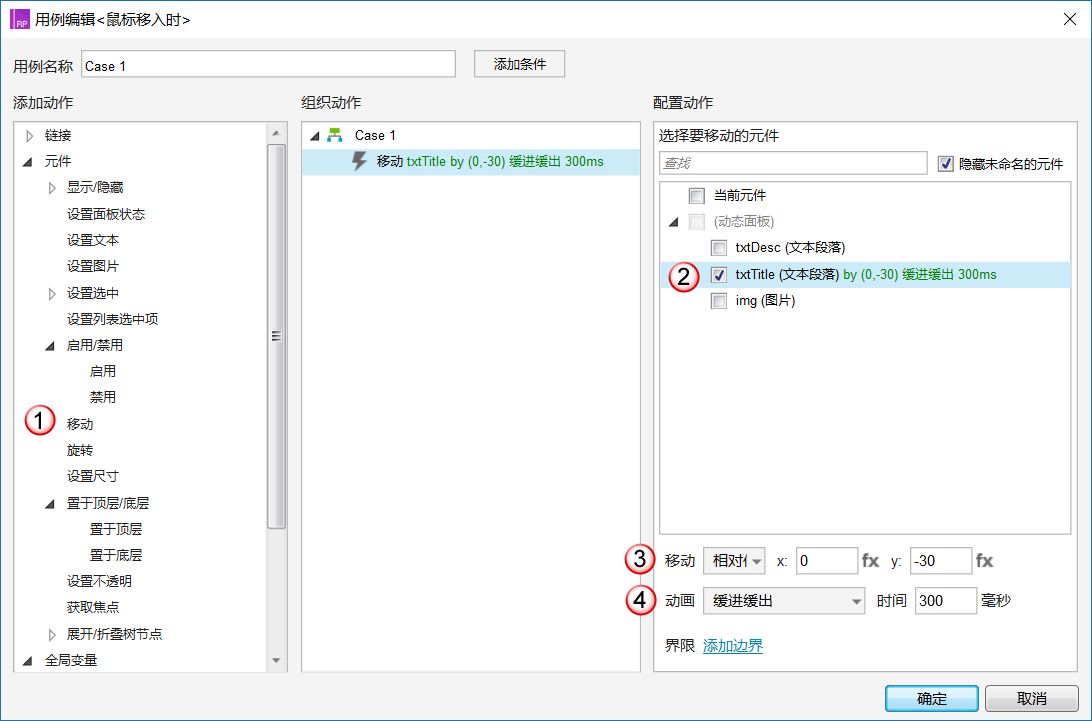
Task: Click the action list scrollbar up arrow
Action: pyautogui.click(x=276, y=133)
